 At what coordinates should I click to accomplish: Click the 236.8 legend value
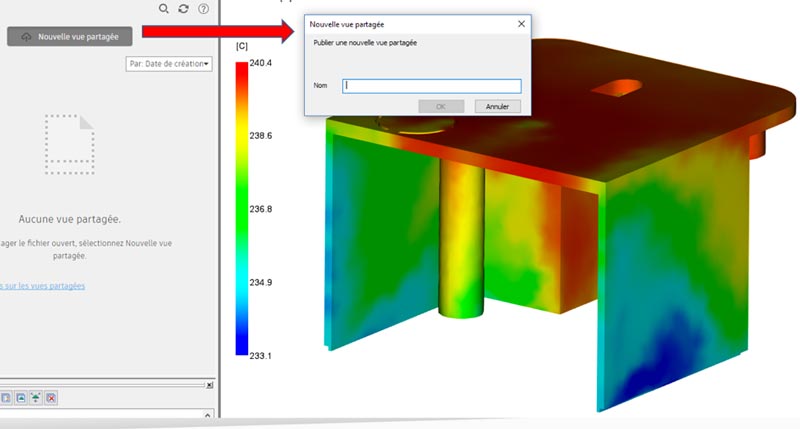[261, 209]
